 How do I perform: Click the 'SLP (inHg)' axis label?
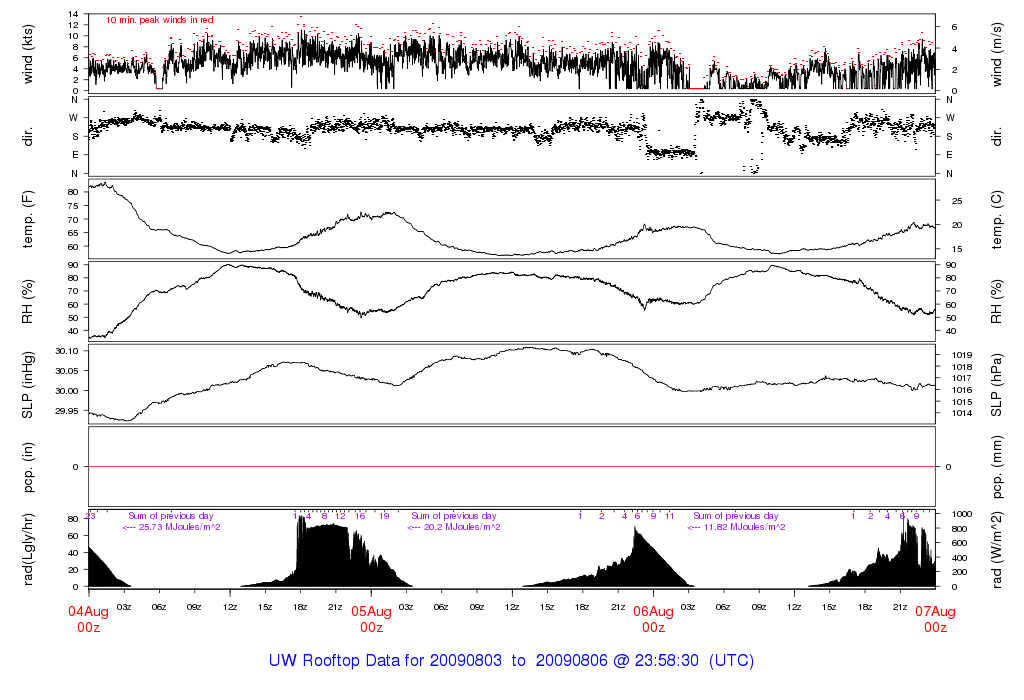pos(27,385)
